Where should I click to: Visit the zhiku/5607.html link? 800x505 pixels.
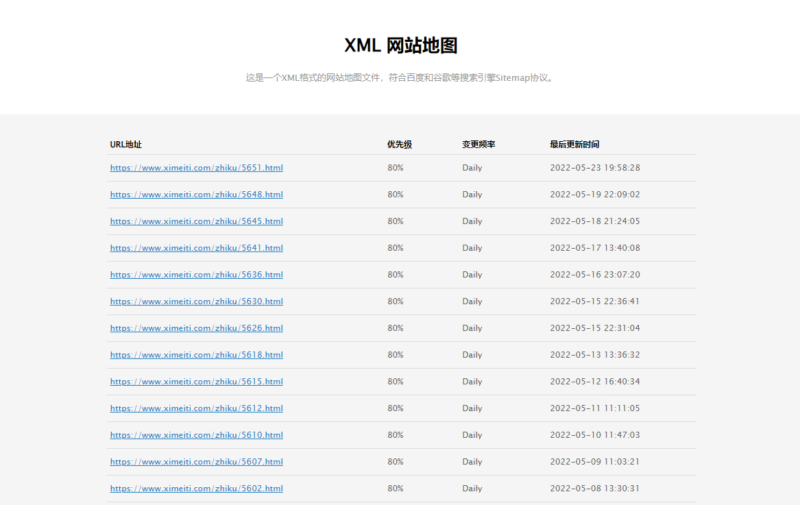(x=196, y=462)
